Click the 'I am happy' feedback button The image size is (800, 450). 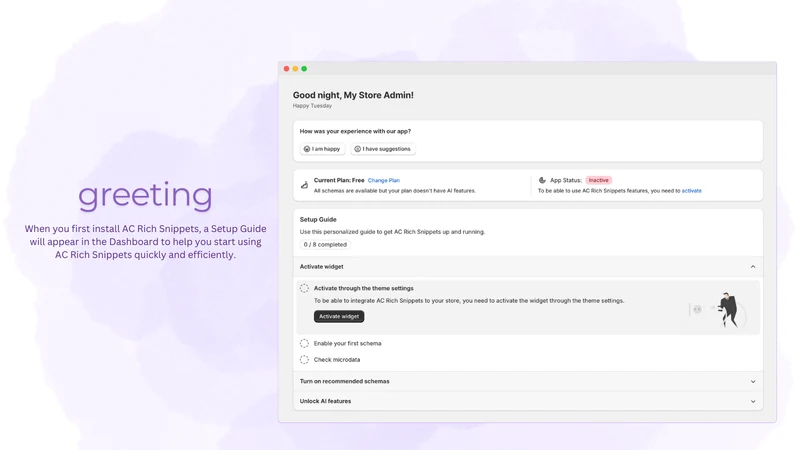point(322,149)
